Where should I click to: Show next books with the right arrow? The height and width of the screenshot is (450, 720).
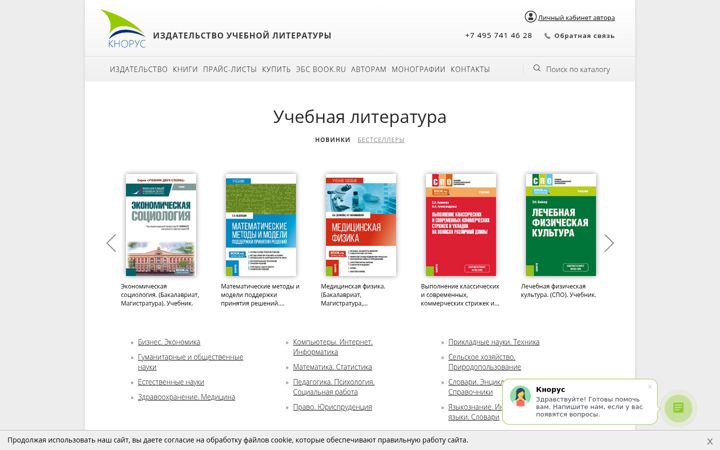click(608, 243)
